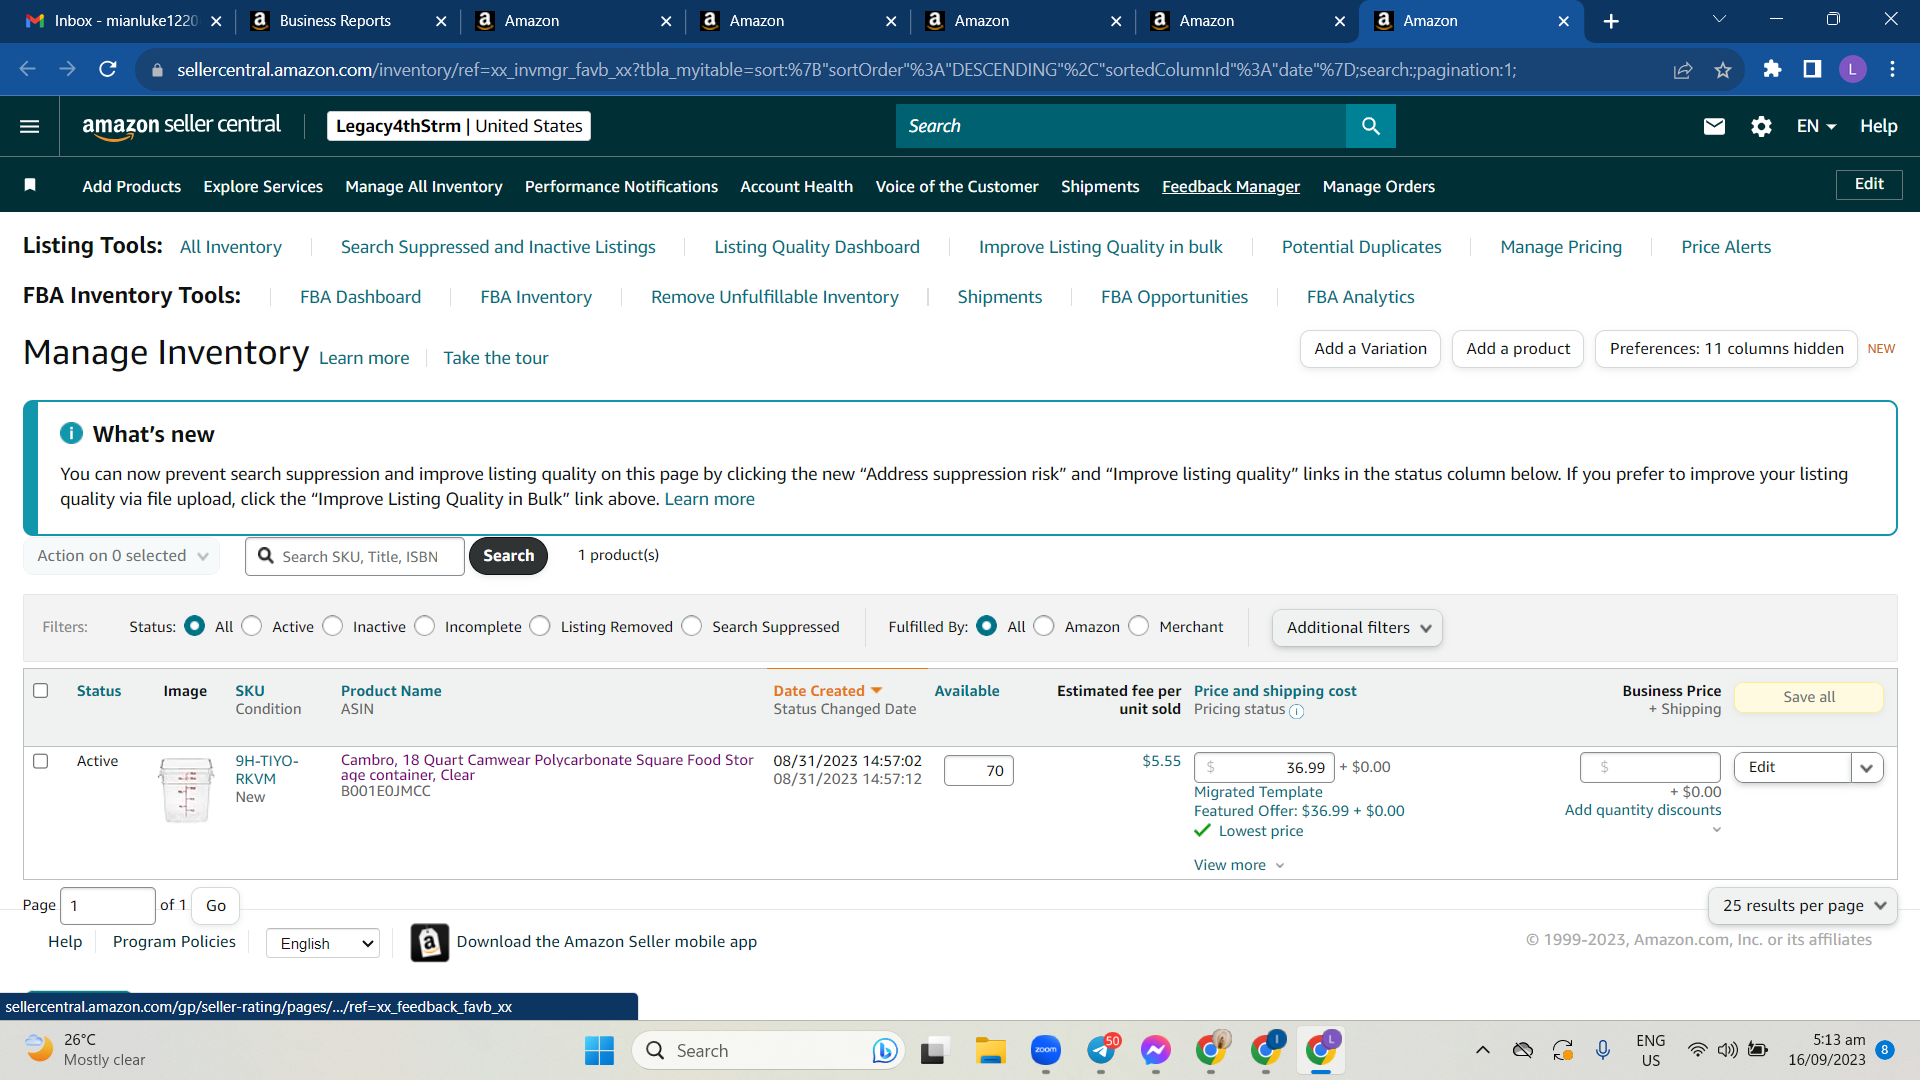Screen dimensions: 1920x1080
Task: Open the messages envelope icon
Action: pyautogui.click(x=1714, y=126)
